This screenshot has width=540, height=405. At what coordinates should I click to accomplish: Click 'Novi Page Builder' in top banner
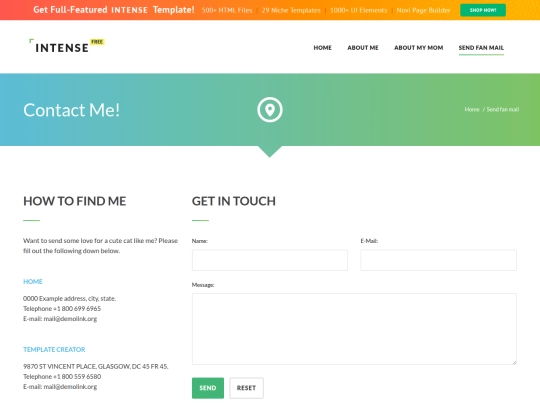pyautogui.click(x=423, y=10)
